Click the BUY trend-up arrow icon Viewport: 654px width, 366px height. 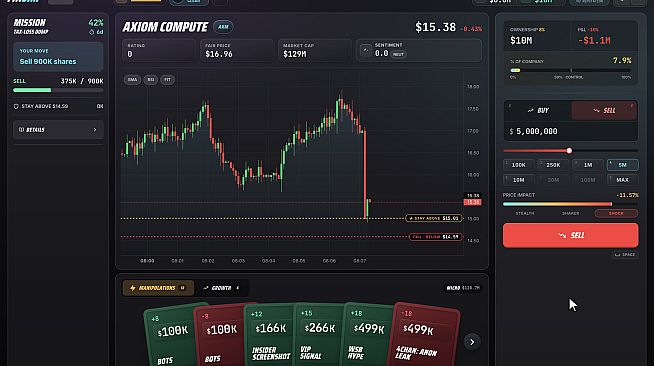pyautogui.click(x=531, y=110)
